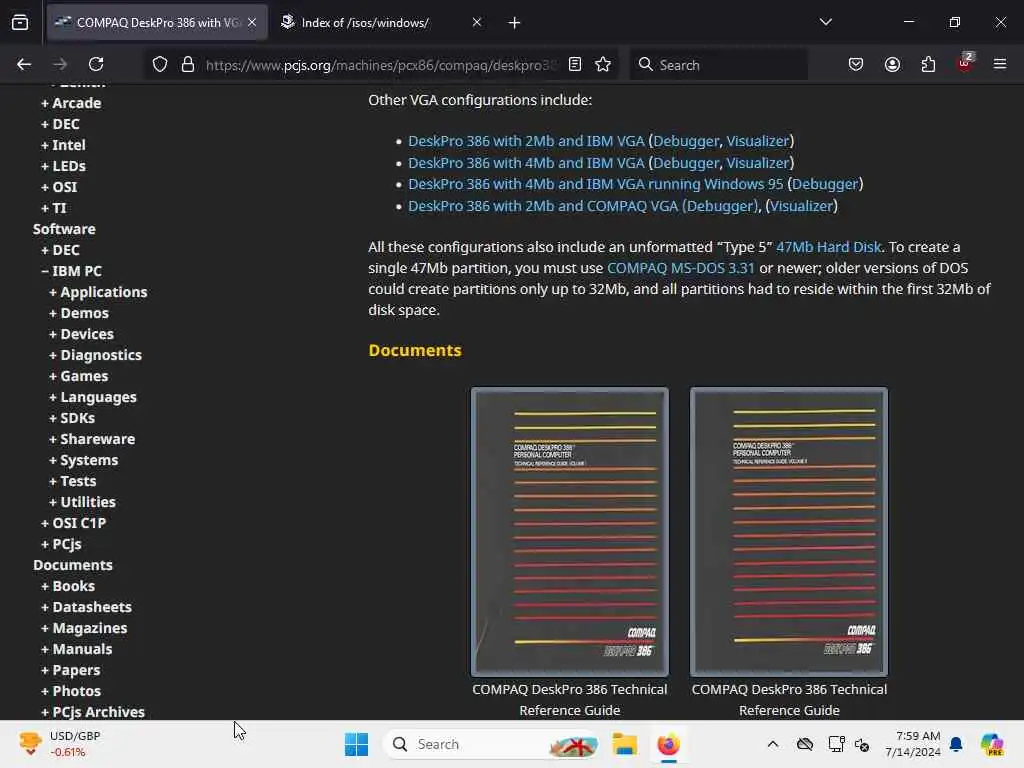
Task: Expand Applications under IBM PC
Action: pyautogui.click(x=98, y=292)
